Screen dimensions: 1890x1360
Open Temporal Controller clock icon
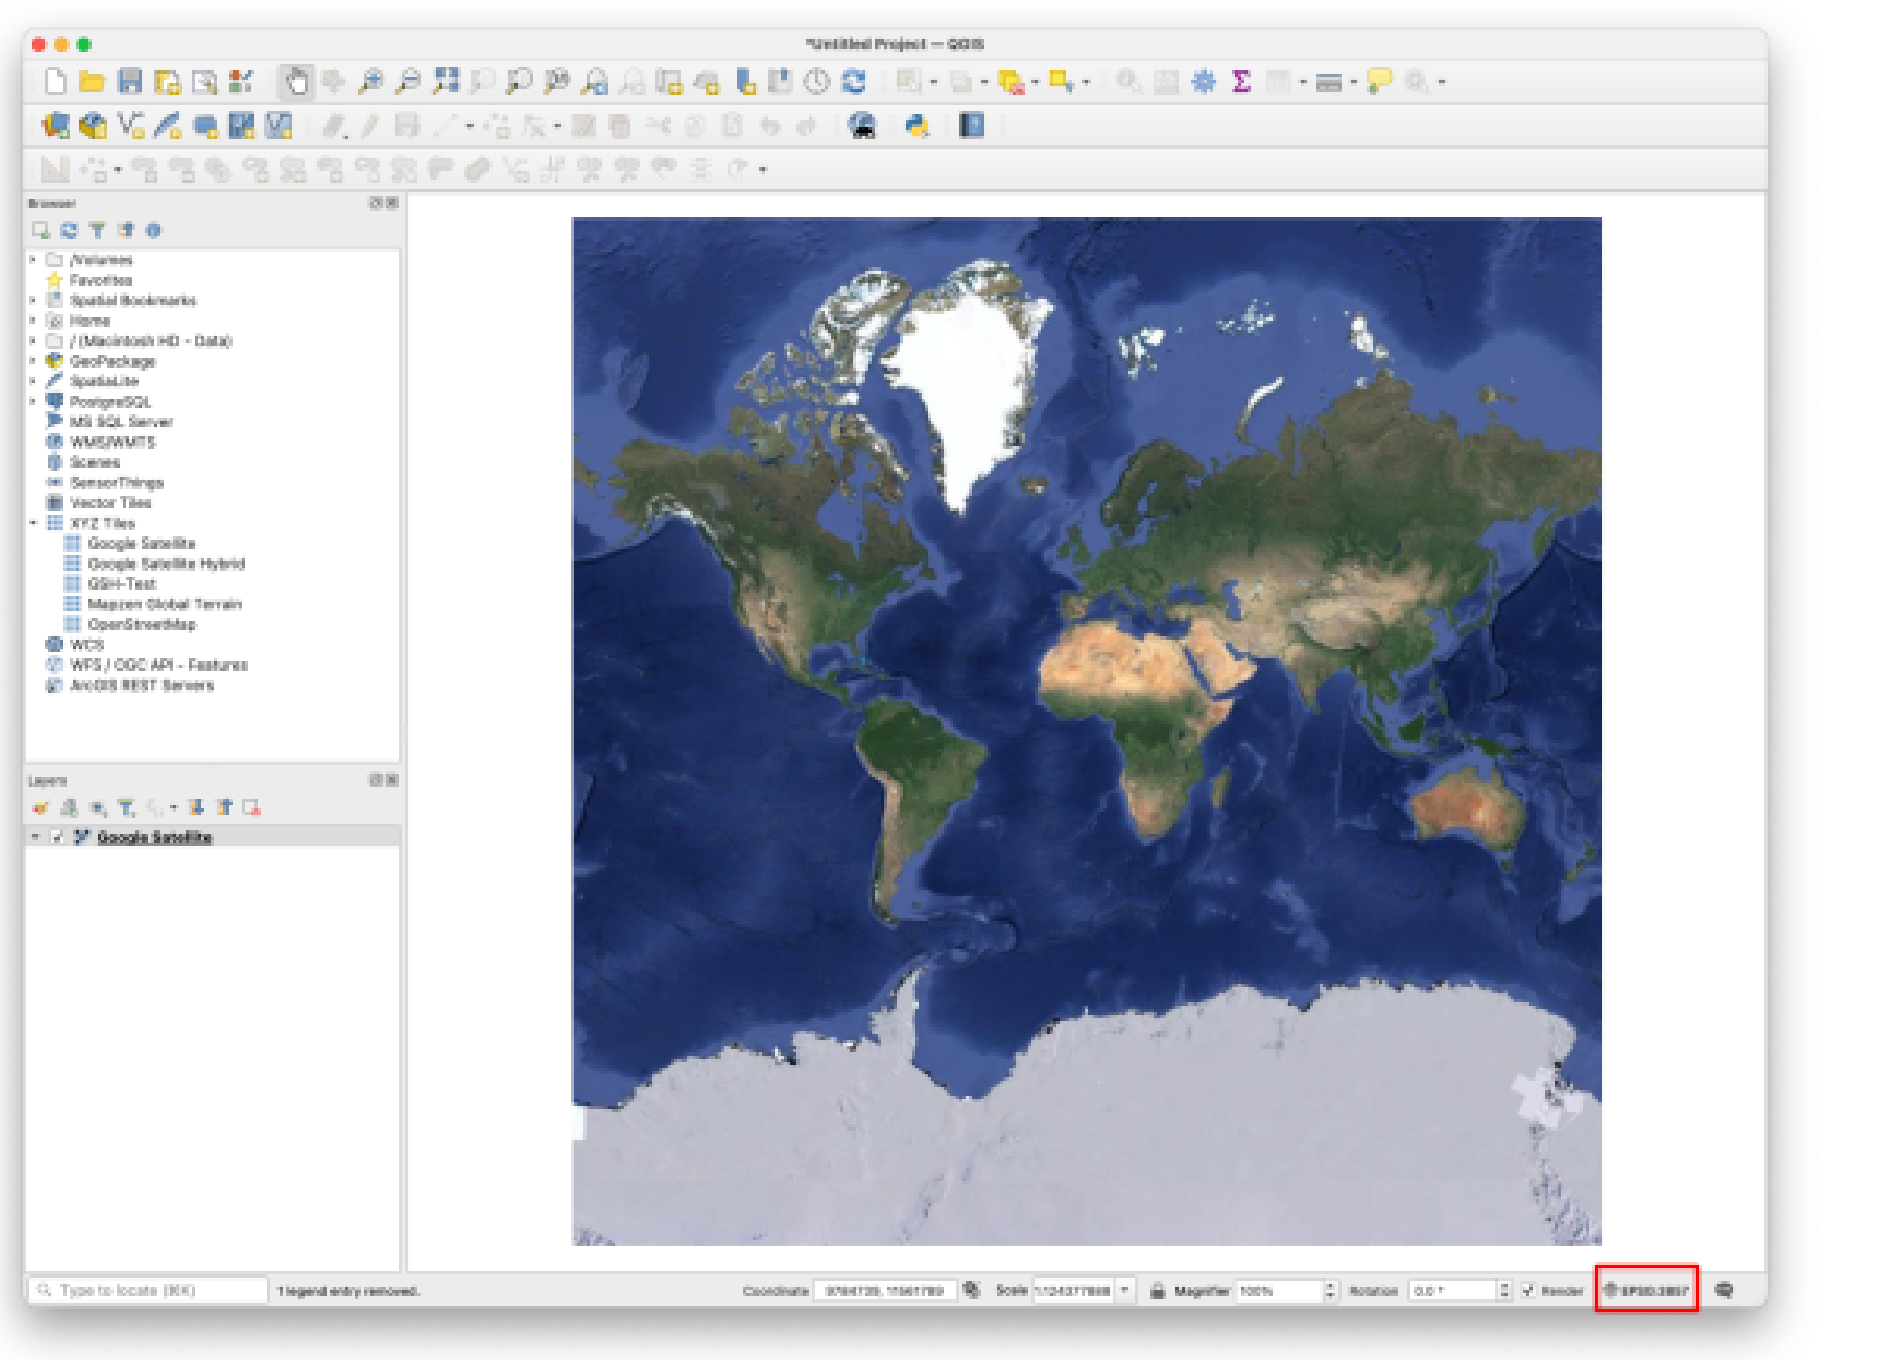[x=817, y=81]
